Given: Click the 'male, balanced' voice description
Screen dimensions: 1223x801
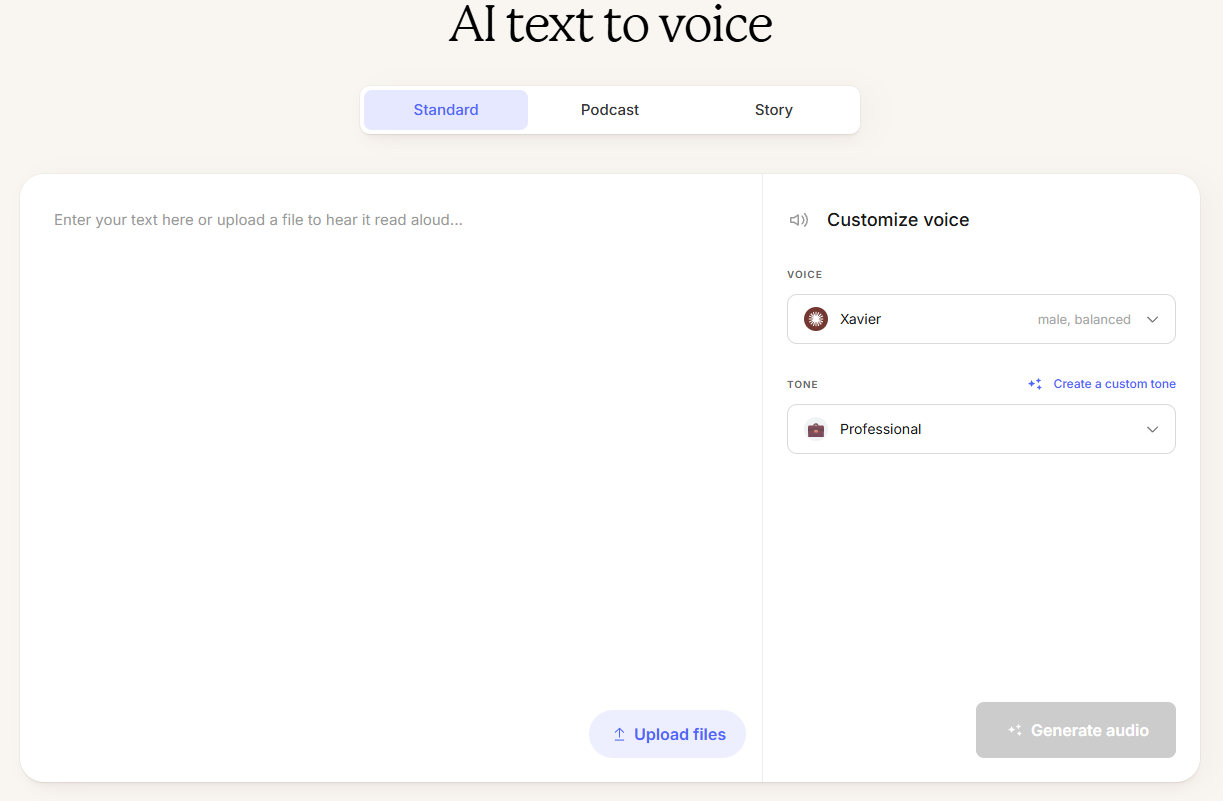Looking at the screenshot, I should pyautogui.click(x=1084, y=320).
